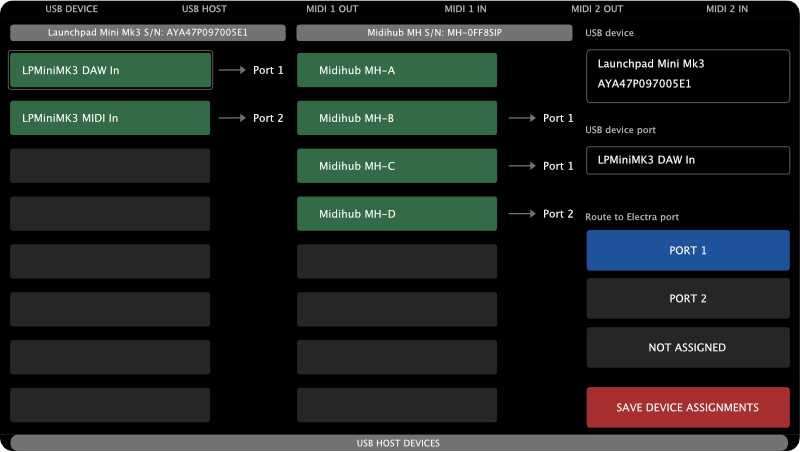Viewport: 800px width, 452px height.
Task: Click the Launchpad Mini Mk3 serial header
Action: (148, 33)
